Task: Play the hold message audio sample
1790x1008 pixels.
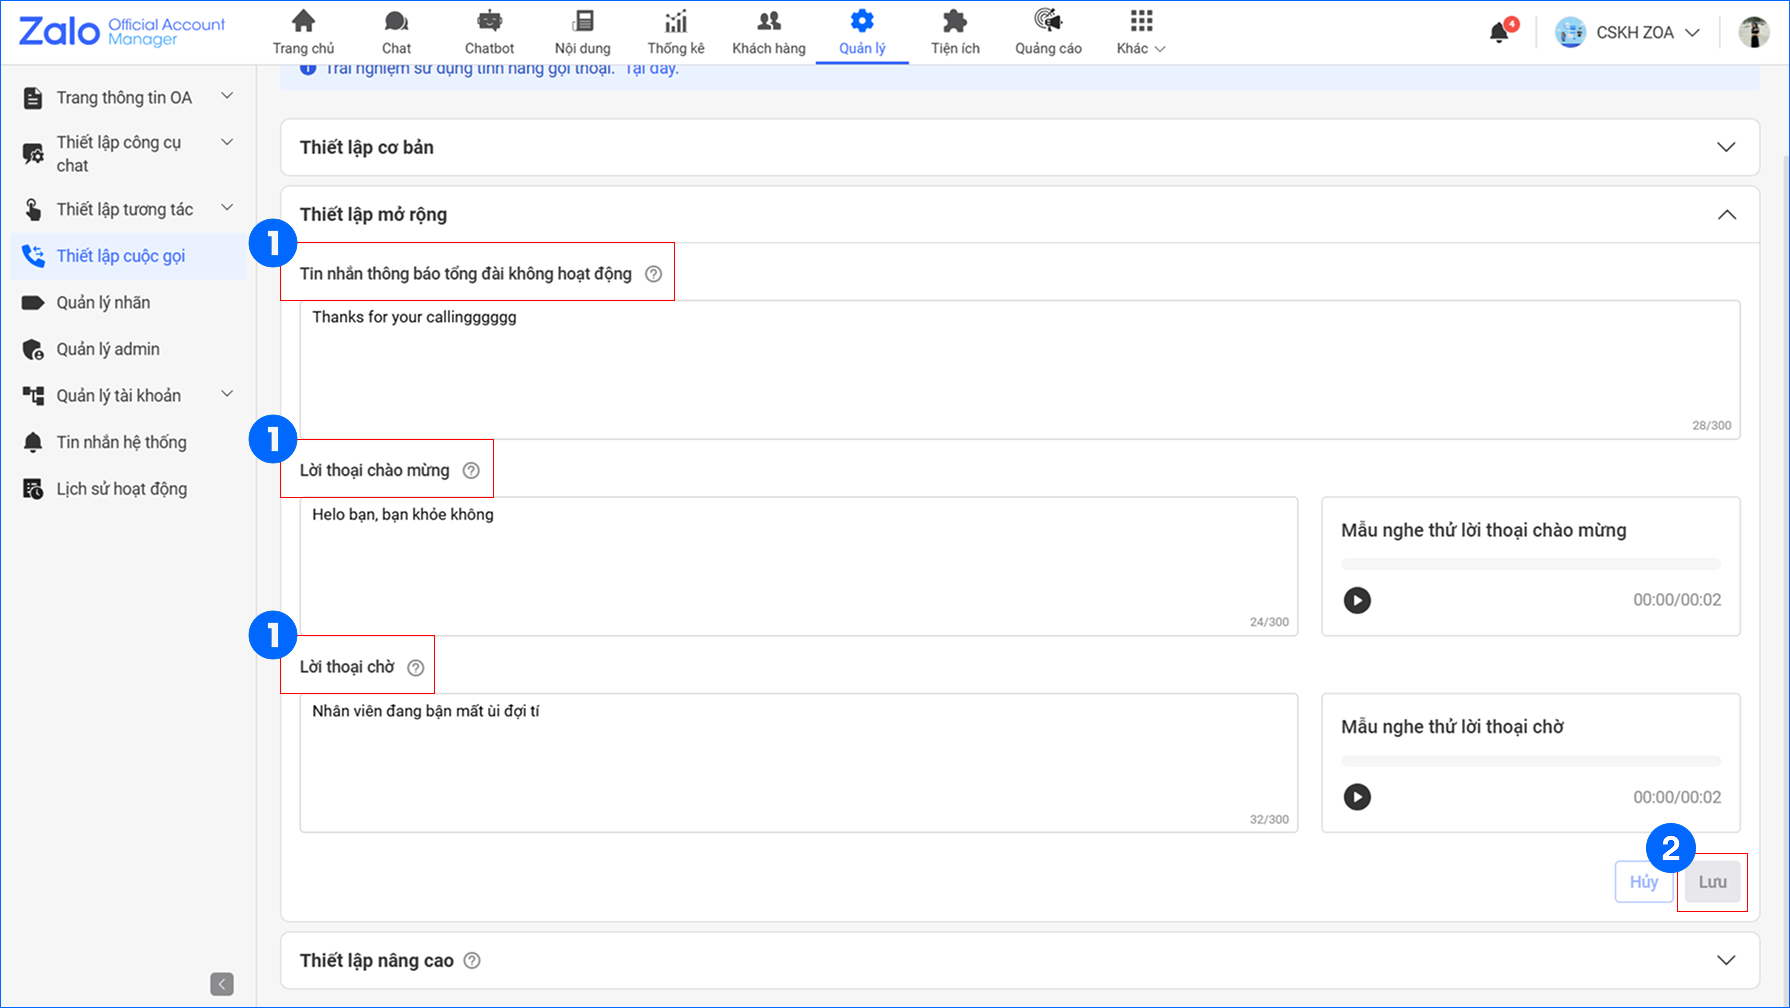Action: [x=1357, y=797]
